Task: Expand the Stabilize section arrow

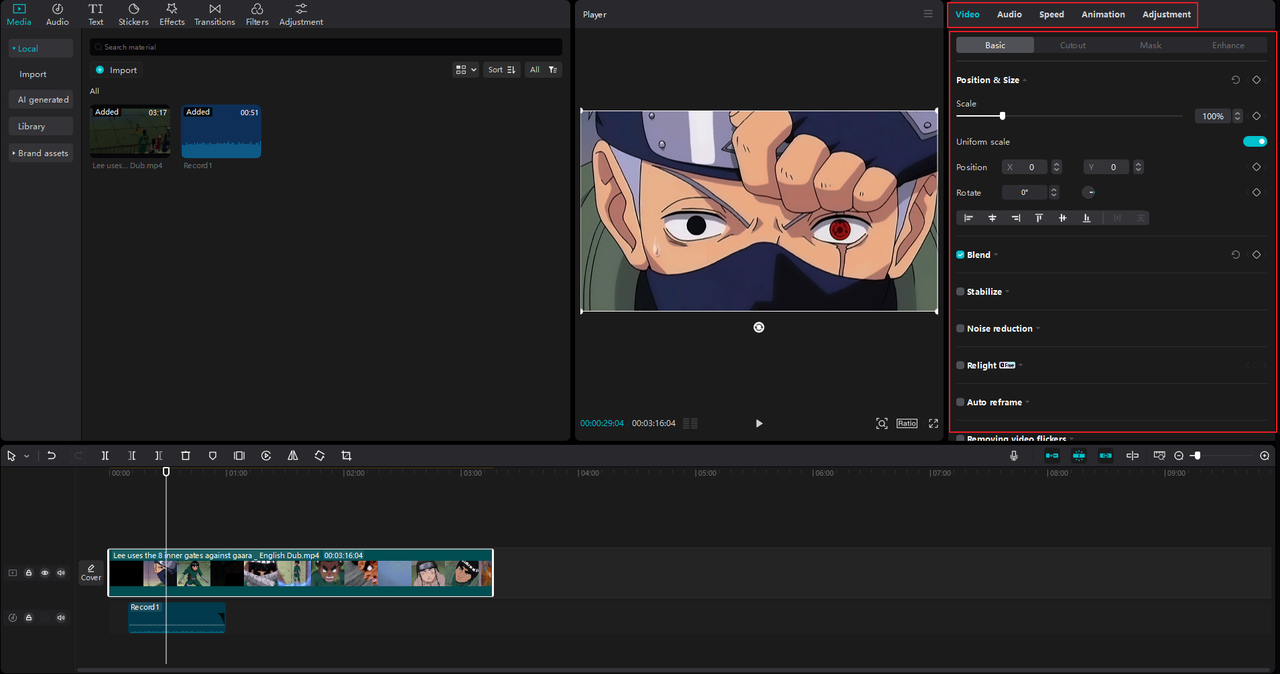Action: point(1007,292)
